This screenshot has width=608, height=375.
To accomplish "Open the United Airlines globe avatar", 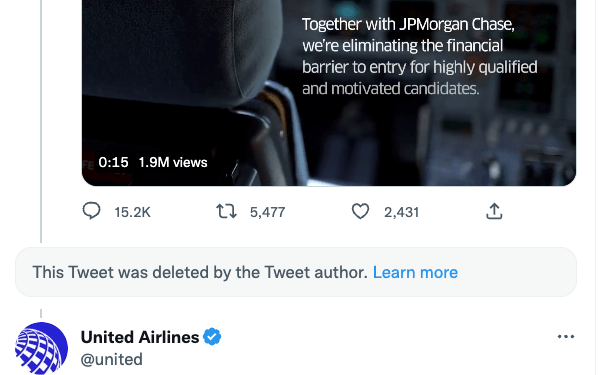I will [x=41, y=348].
